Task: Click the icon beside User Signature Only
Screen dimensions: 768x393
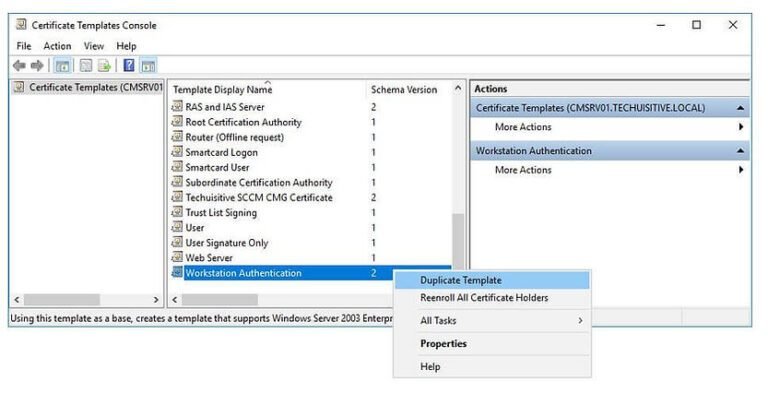Action: pyautogui.click(x=177, y=243)
